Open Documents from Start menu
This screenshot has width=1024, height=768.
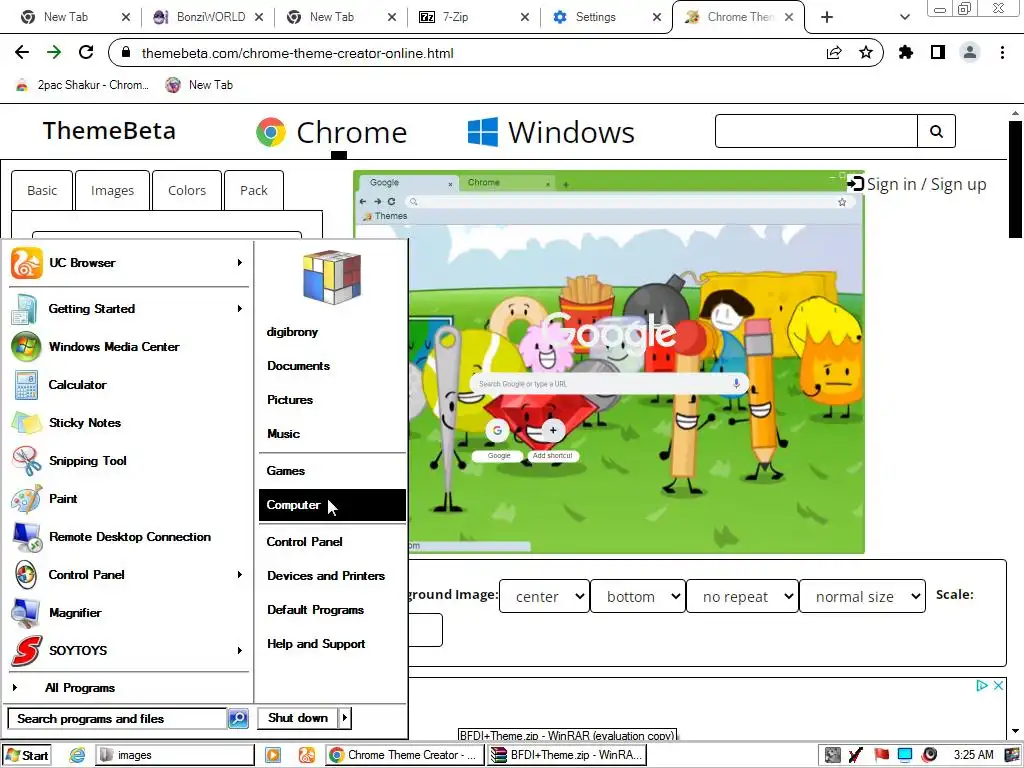(x=332, y=366)
